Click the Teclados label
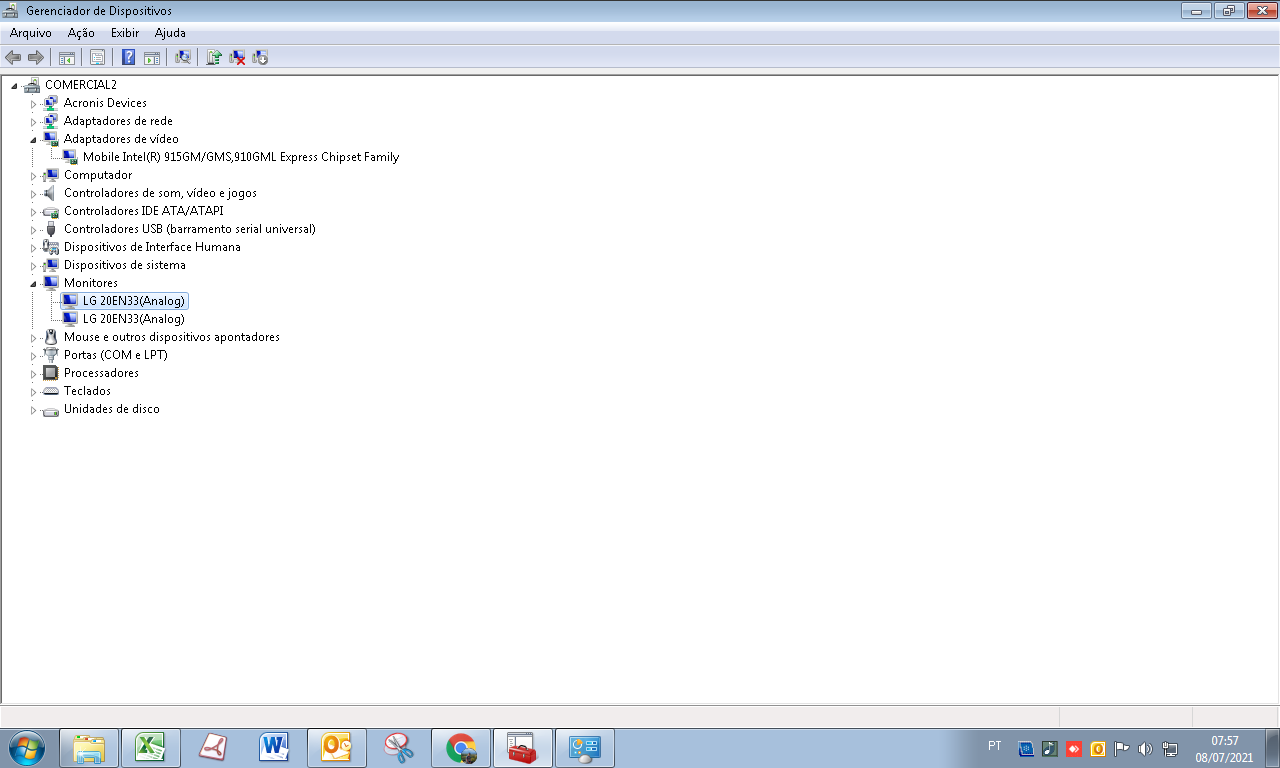The height and width of the screenshot is (768, 1280). (x=87, y=391)
